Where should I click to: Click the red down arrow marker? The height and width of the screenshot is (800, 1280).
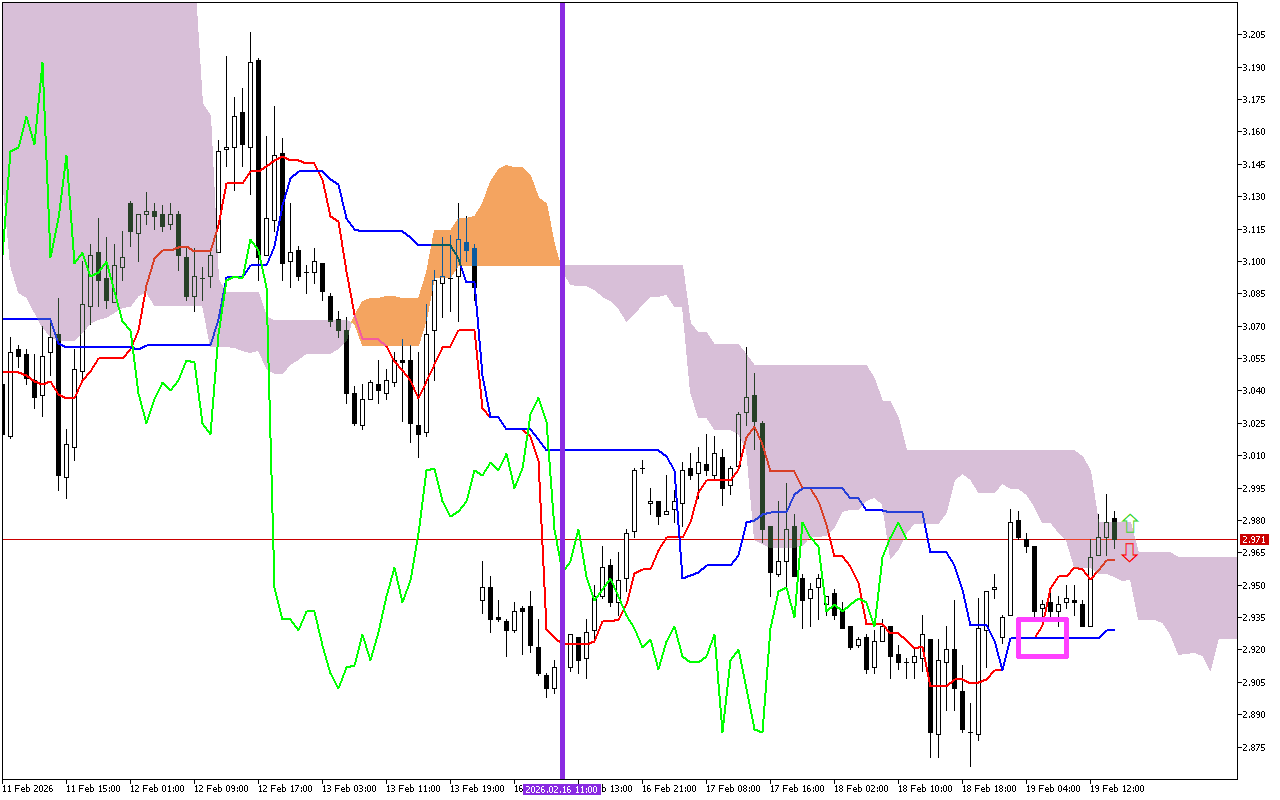click(1129, 553)
